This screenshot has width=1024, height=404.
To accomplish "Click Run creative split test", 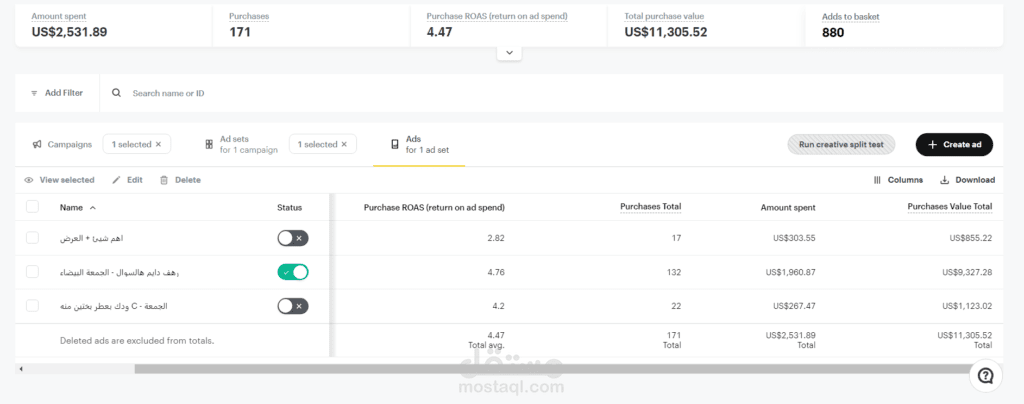I will coord(841,144).
